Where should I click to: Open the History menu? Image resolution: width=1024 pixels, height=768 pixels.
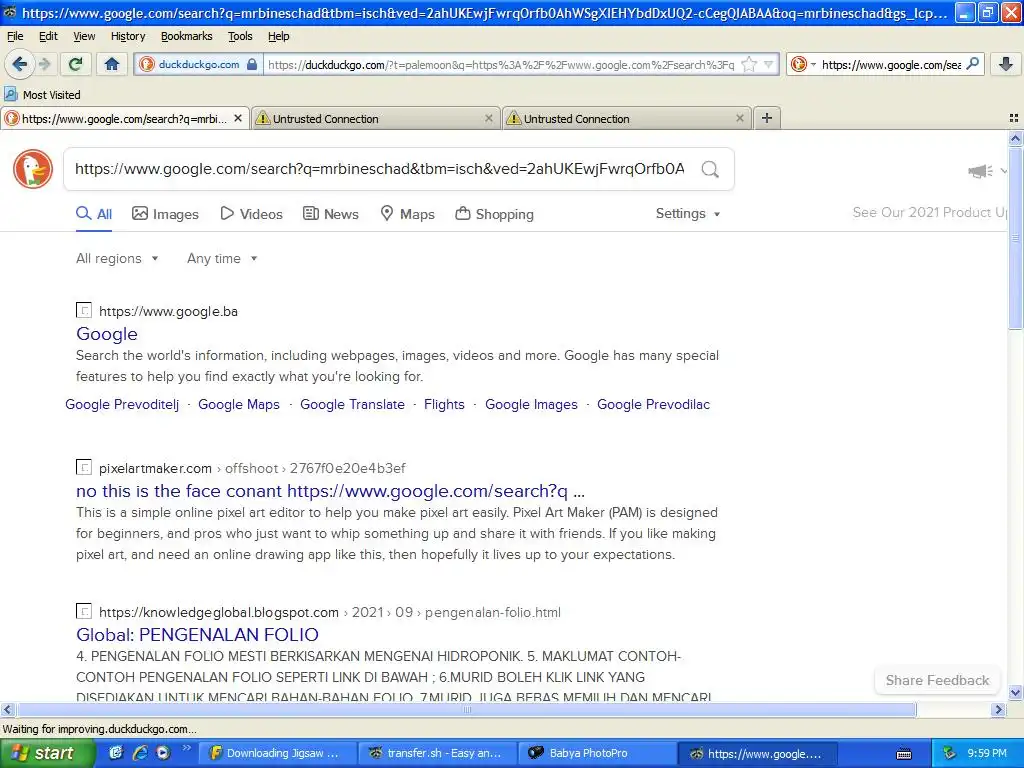click(x=128, y=36)
